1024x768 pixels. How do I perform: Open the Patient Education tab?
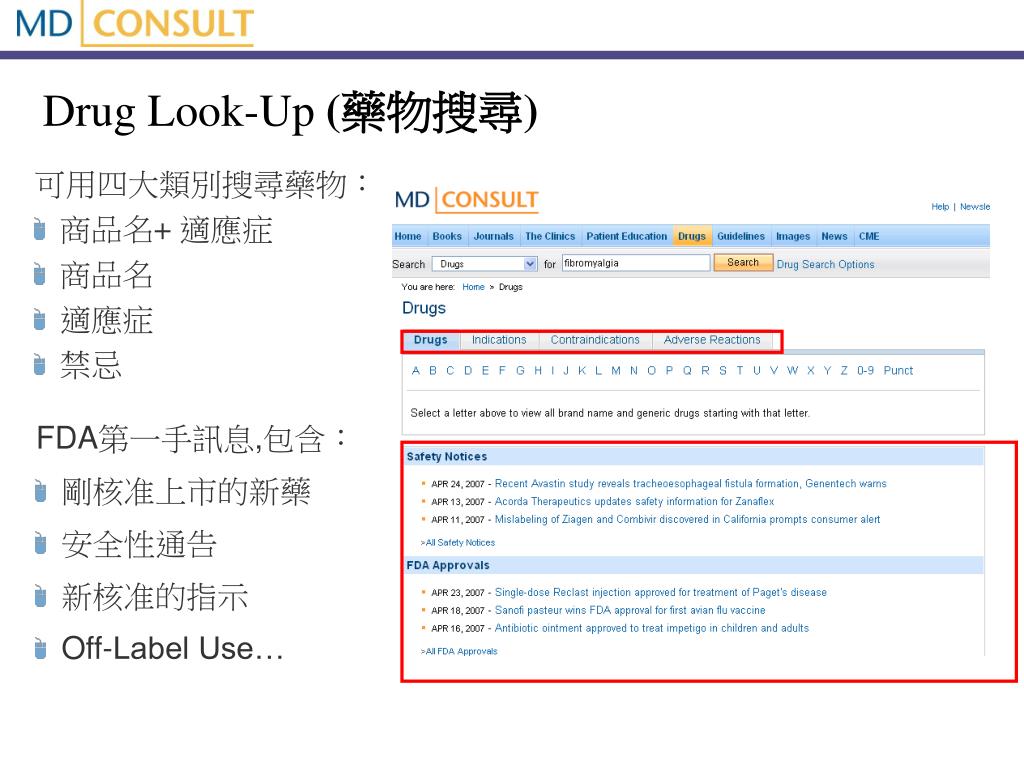(x=626, y=236)
